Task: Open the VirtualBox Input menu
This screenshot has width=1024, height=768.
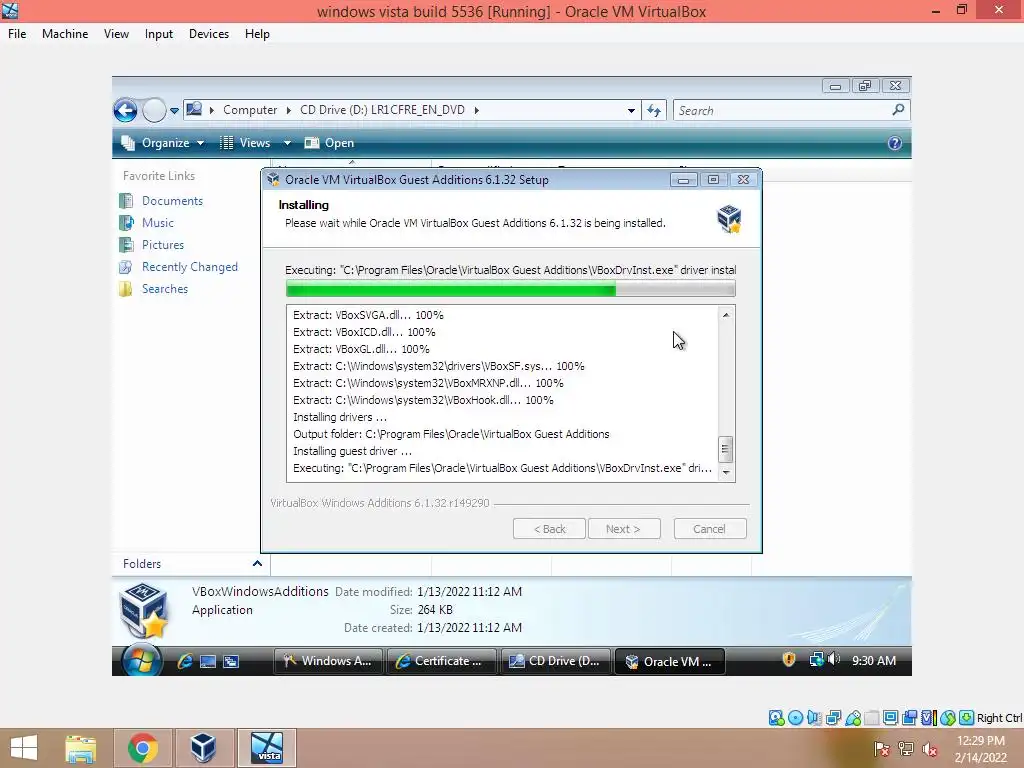Action: 159,34
